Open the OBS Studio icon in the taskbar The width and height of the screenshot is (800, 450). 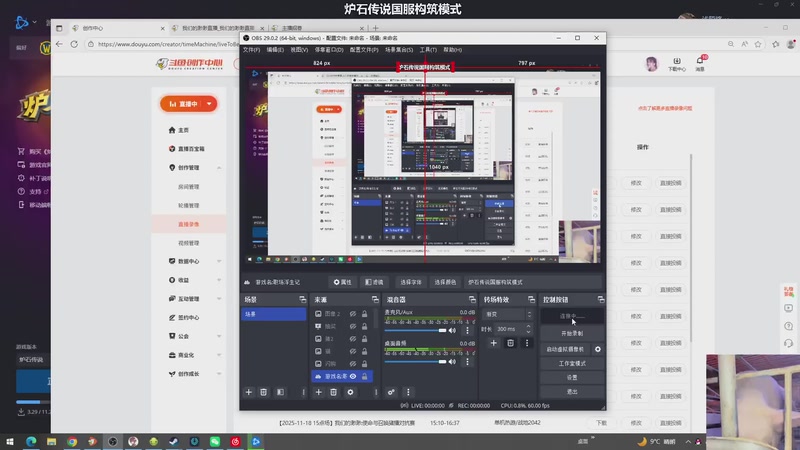click(x=113, y=441)
